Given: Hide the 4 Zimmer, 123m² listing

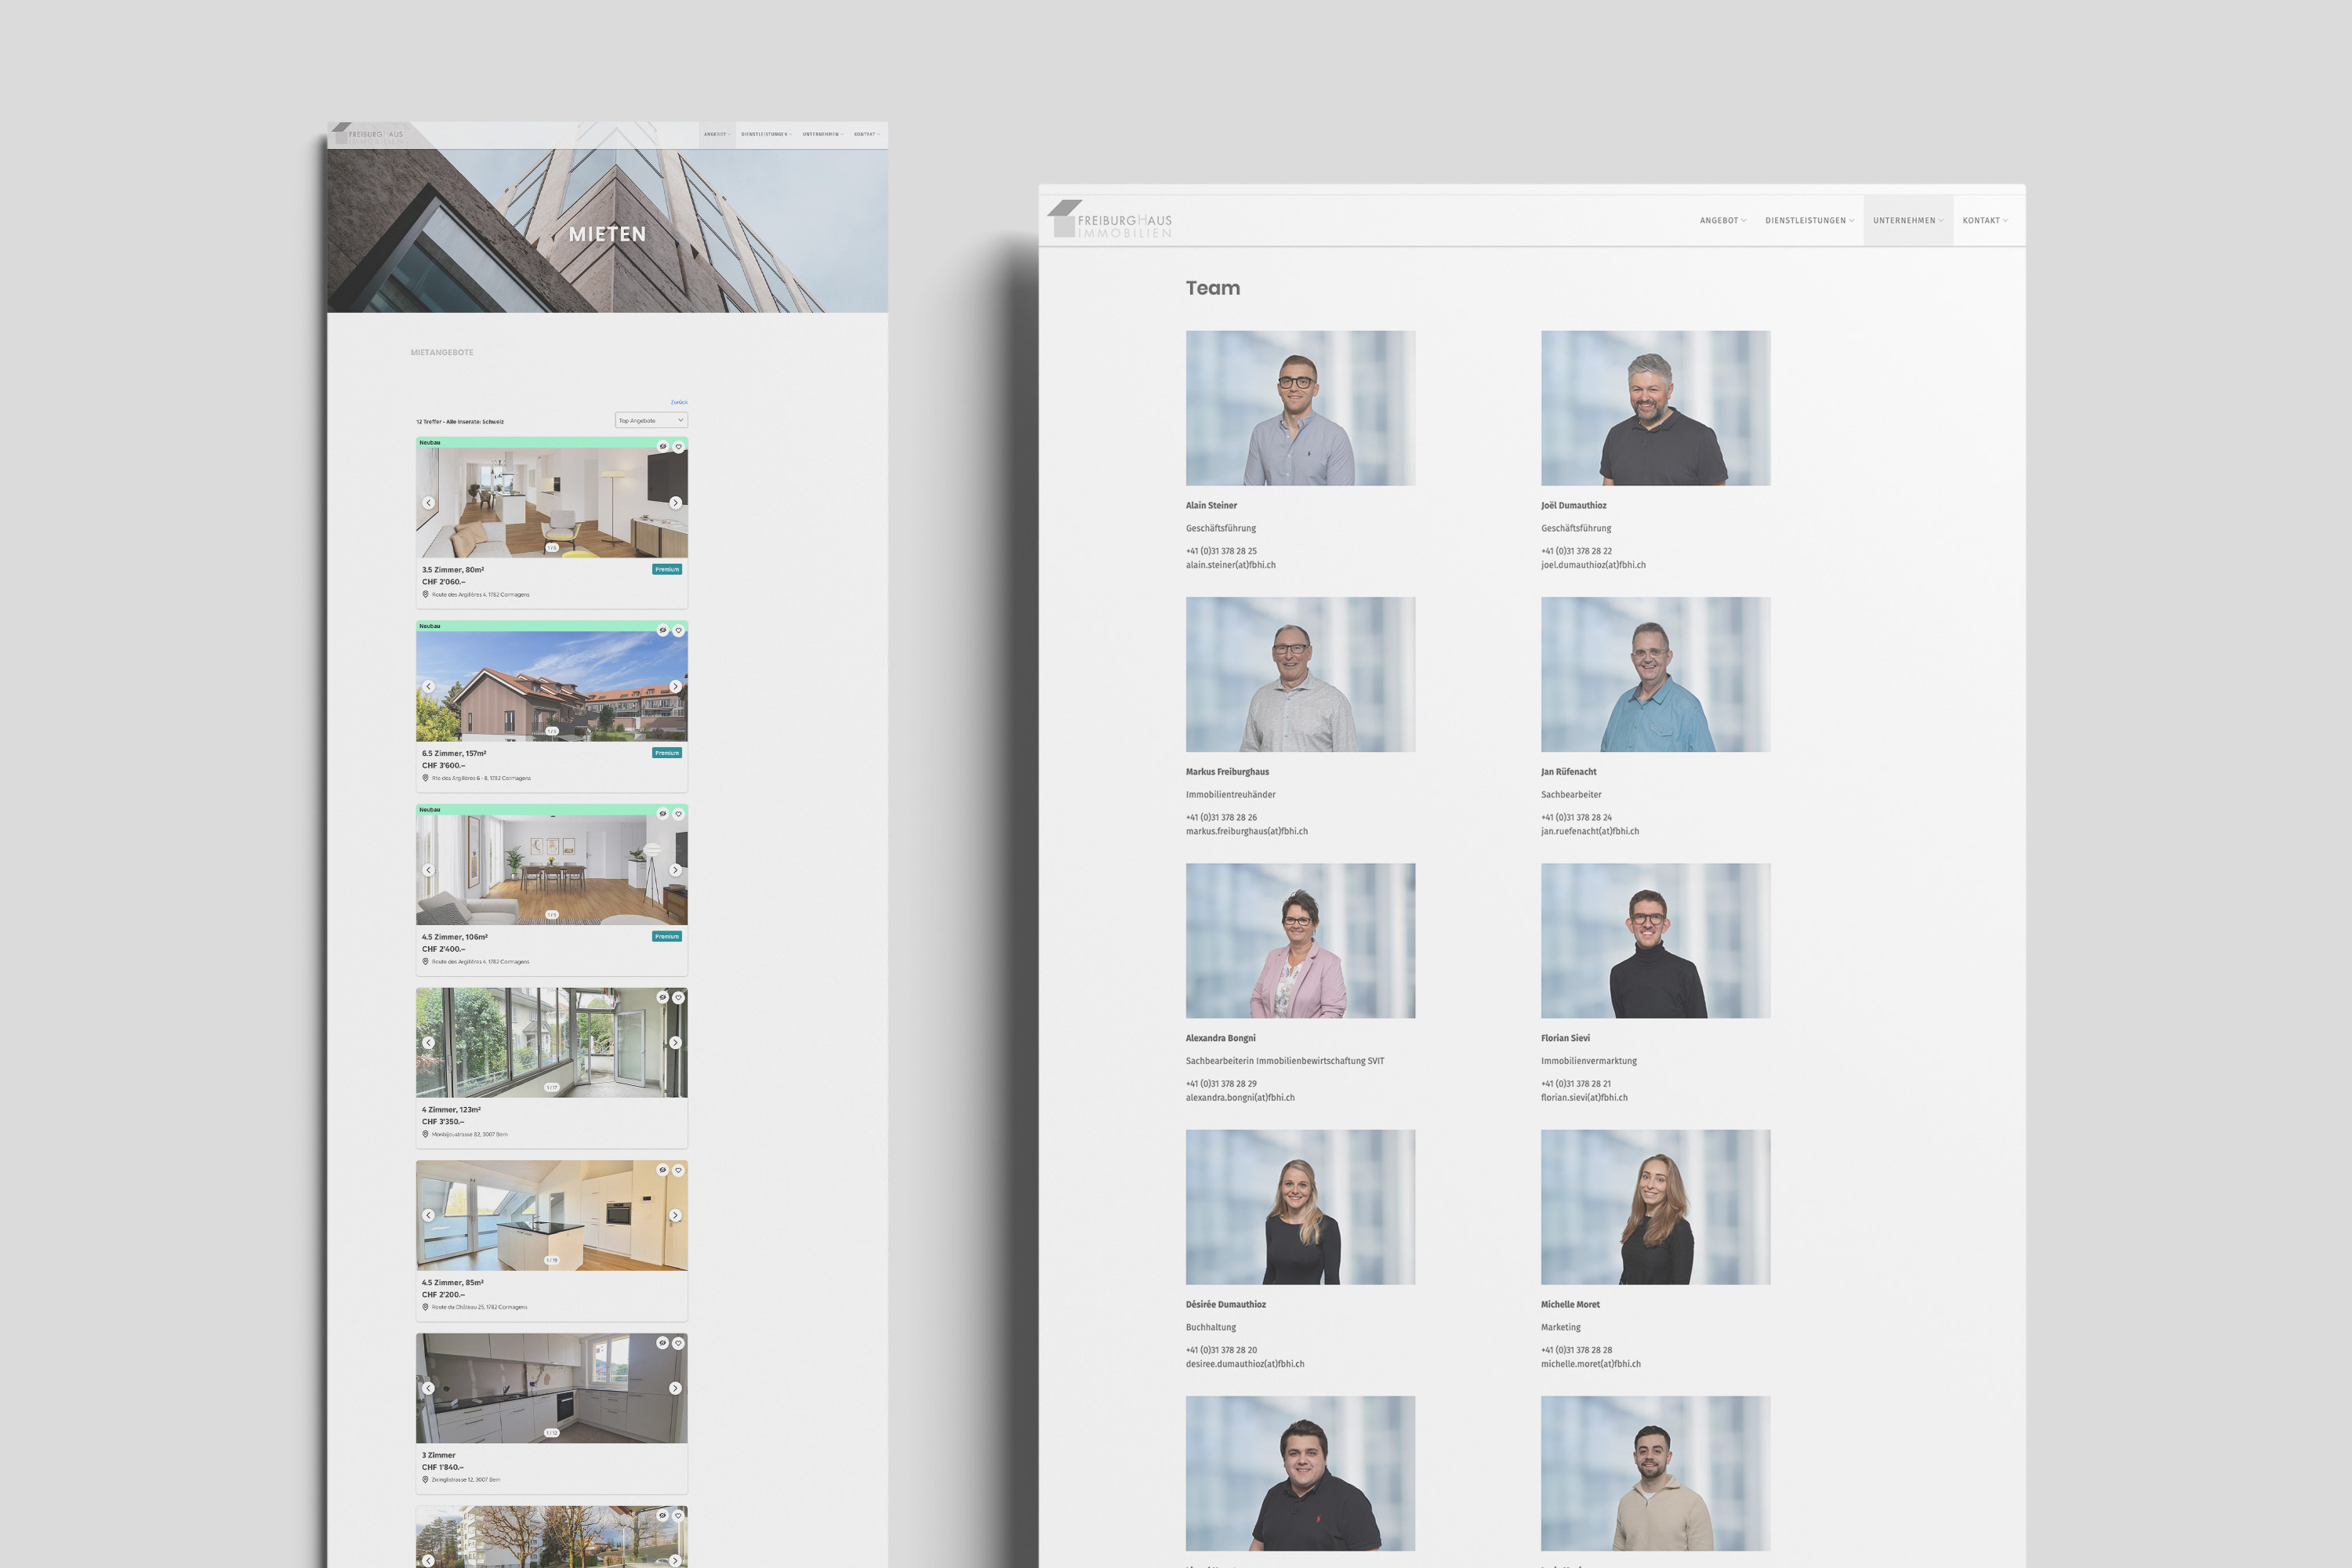Looking at the screenshot, I should pos(662,998).
